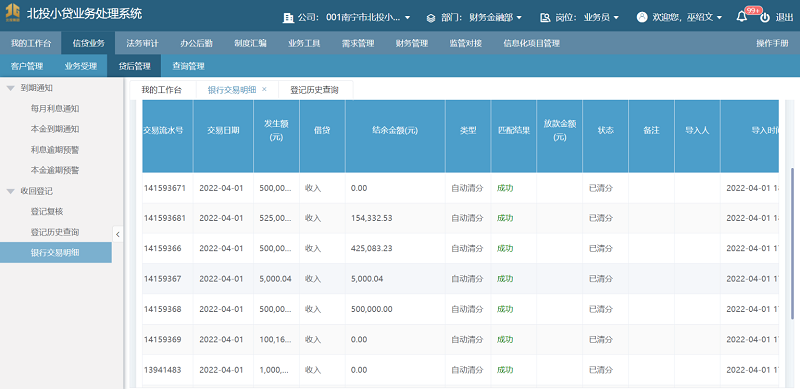
Task: Open 需求管理 main menu
Action: (x=358, y=43)
